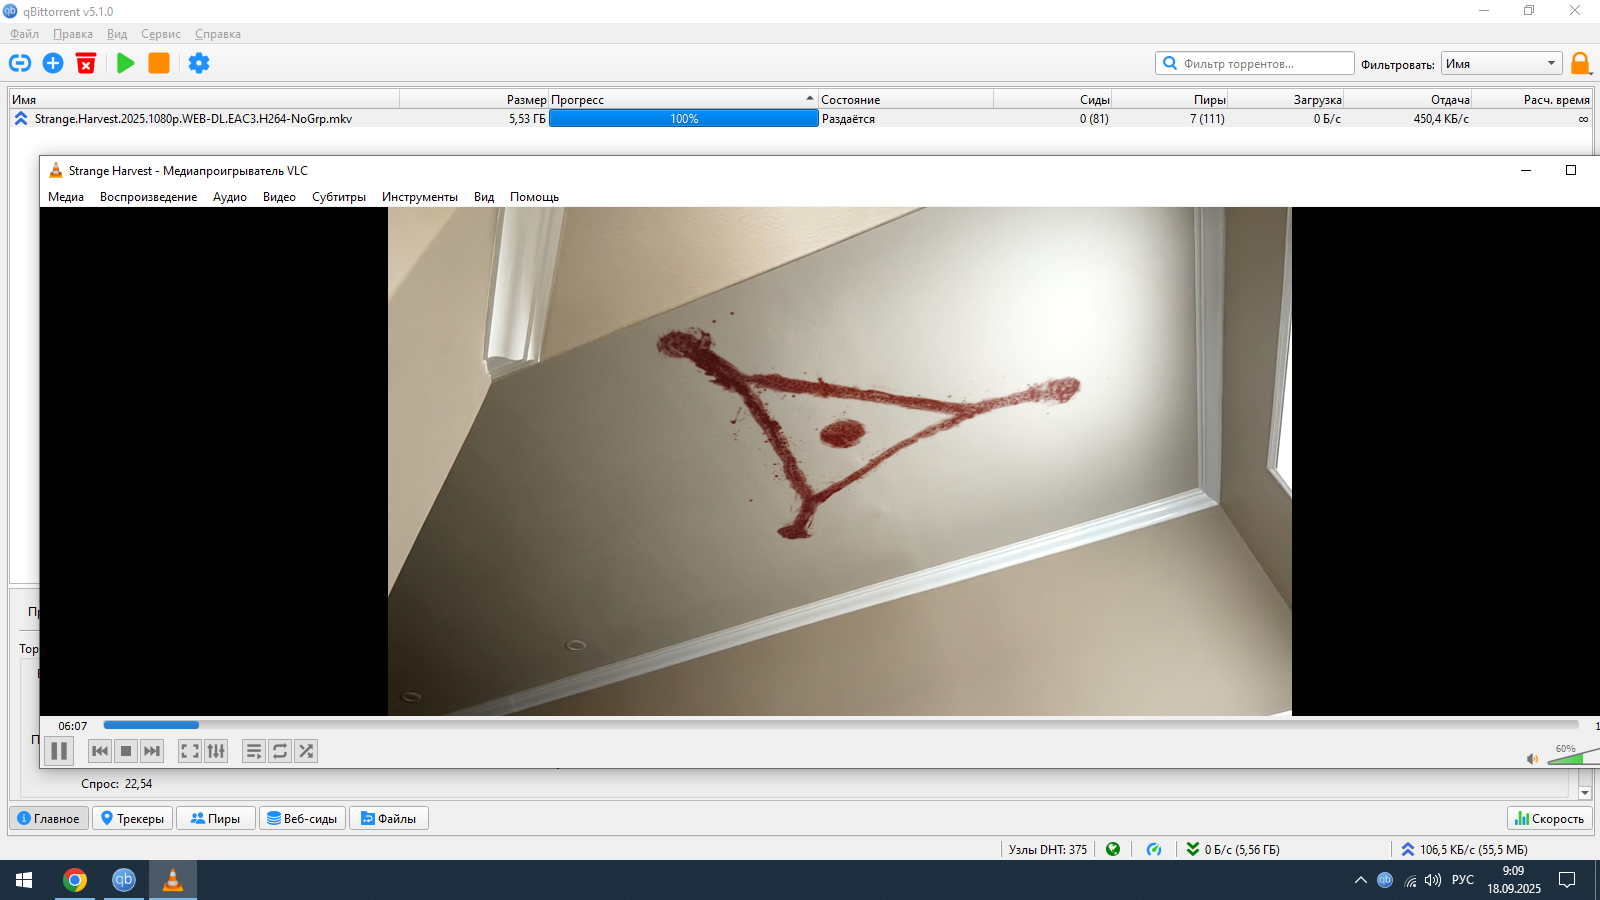Stop torrent with the orange square icon

pos(159,63)
